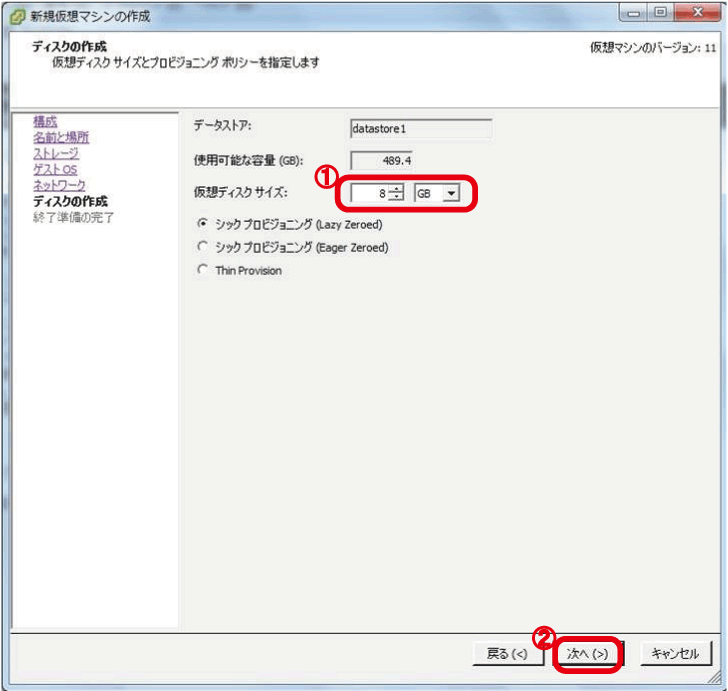Click the データストア: label
This screenshot has width=728, height=691.
(x=222, y=125)
